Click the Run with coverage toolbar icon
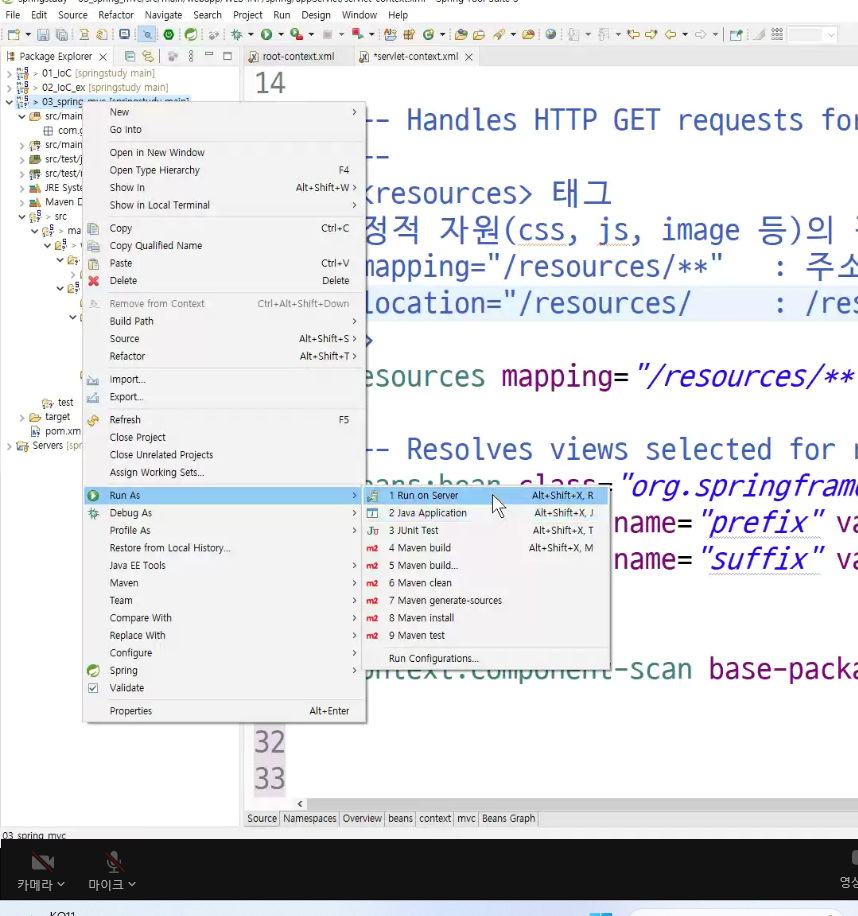The height and width of the screenshot is (916, 858). point(296,34)
